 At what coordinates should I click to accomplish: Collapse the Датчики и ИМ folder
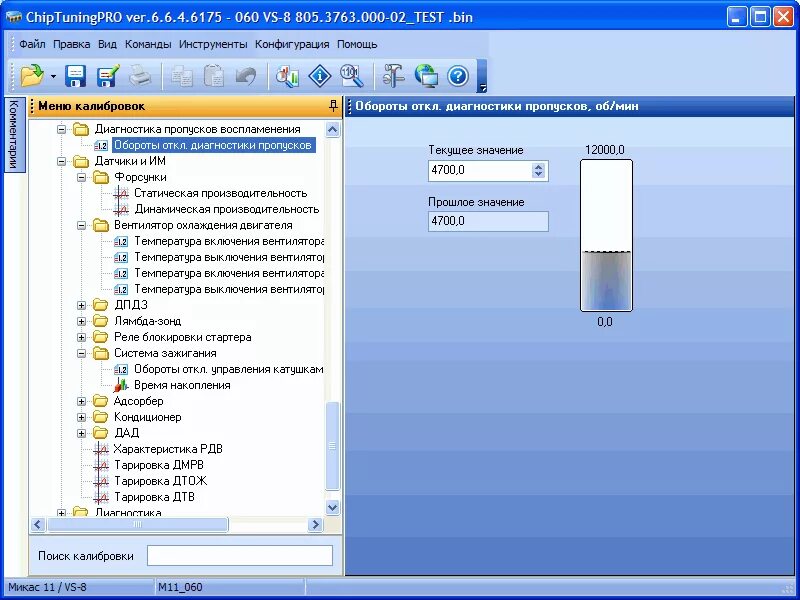click(62, 161)
